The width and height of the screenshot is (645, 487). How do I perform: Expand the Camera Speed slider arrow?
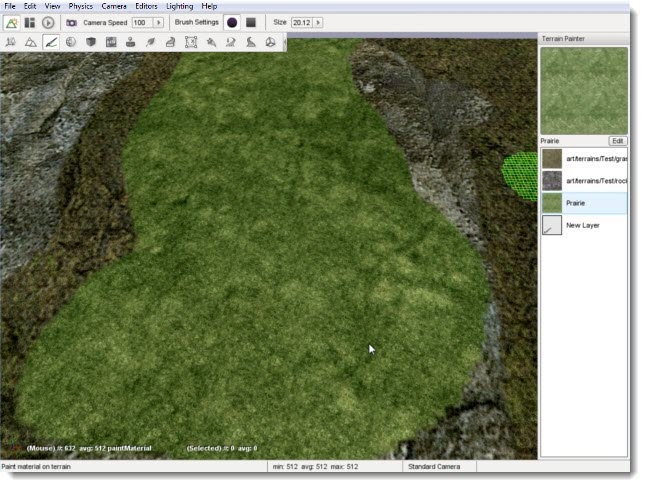coord(158,22)
